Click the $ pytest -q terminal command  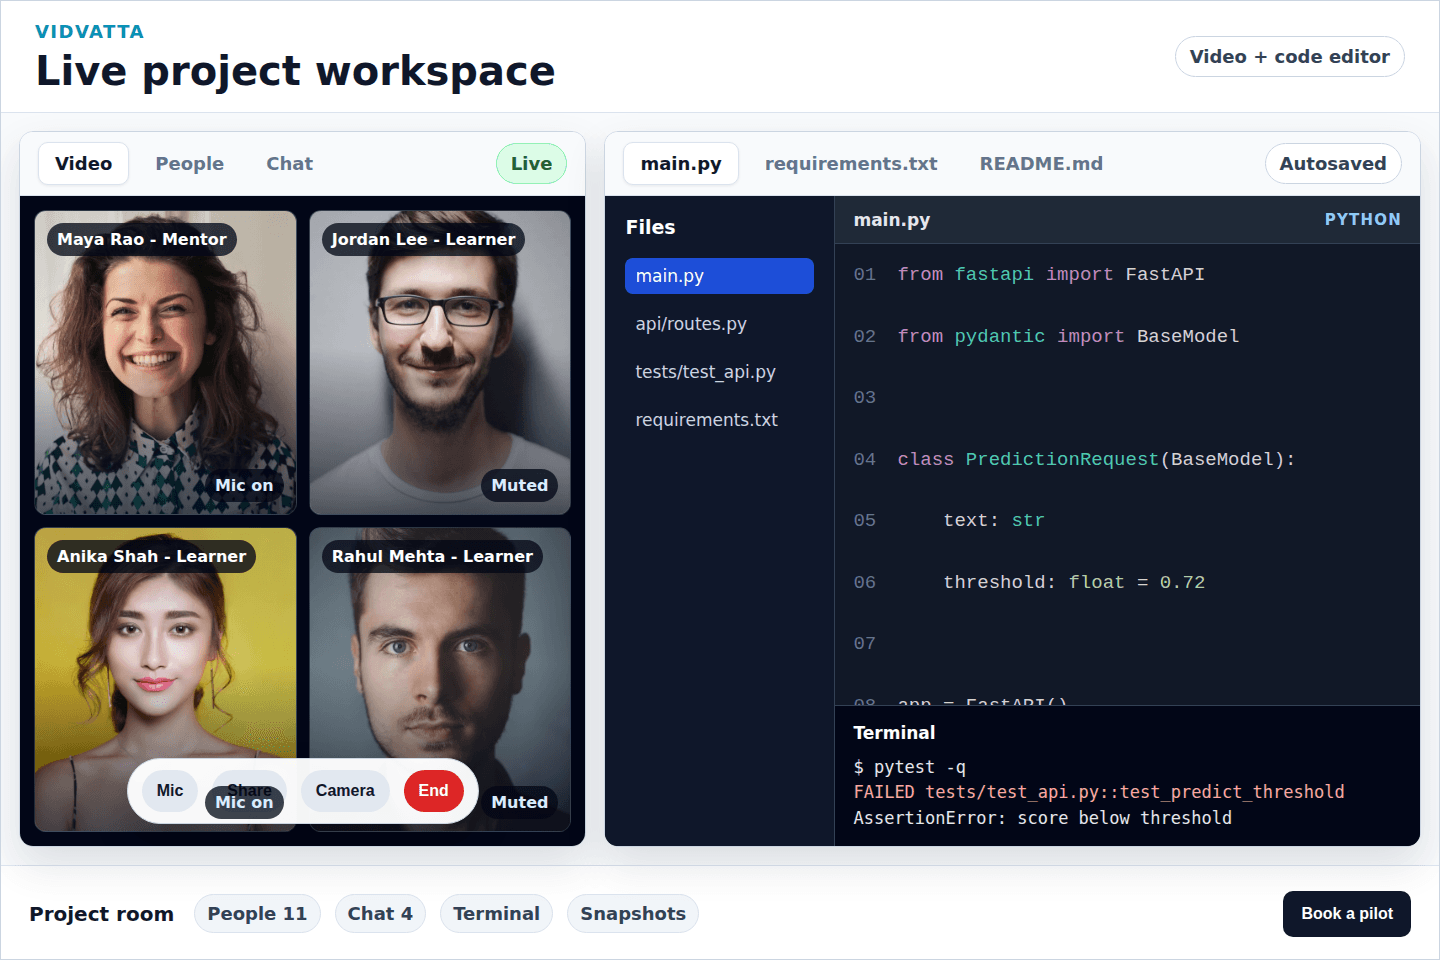[910, 767]
